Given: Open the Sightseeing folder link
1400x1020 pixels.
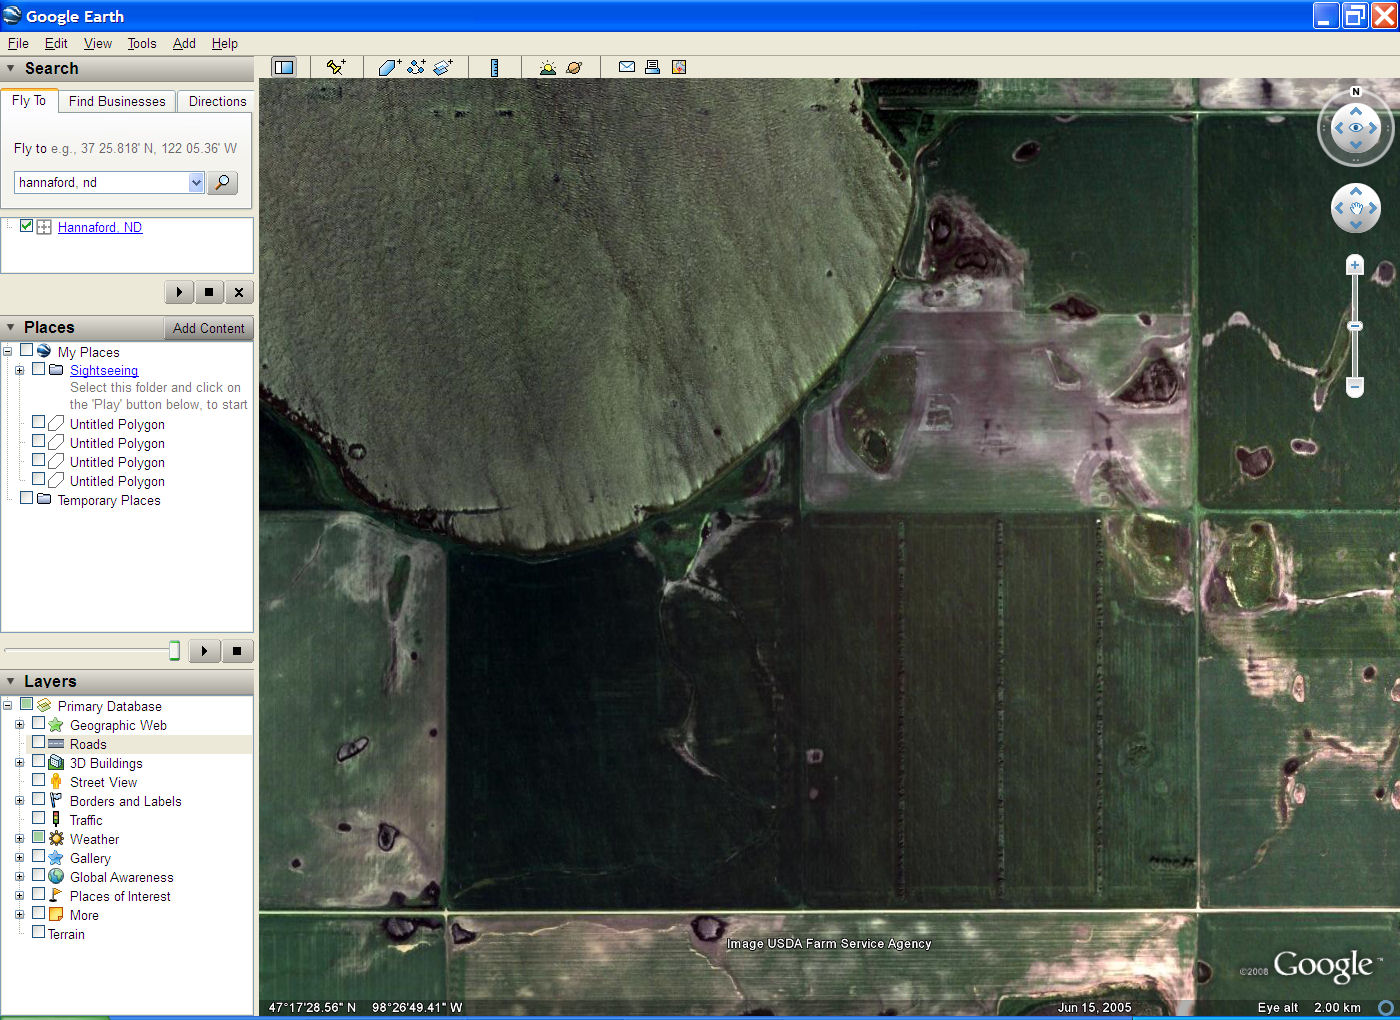Looking at the screenshot, I should (104, 370).
